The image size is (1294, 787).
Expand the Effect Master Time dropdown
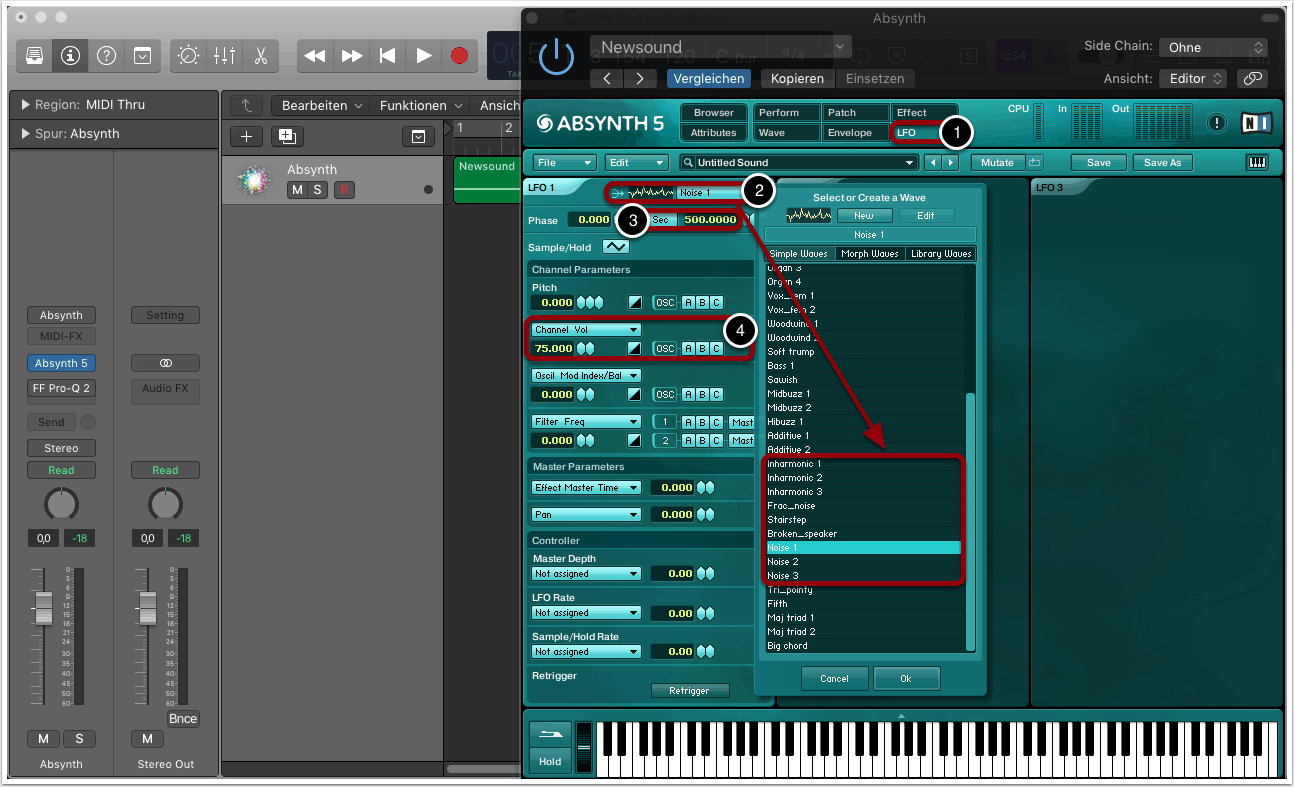point(586,488)
